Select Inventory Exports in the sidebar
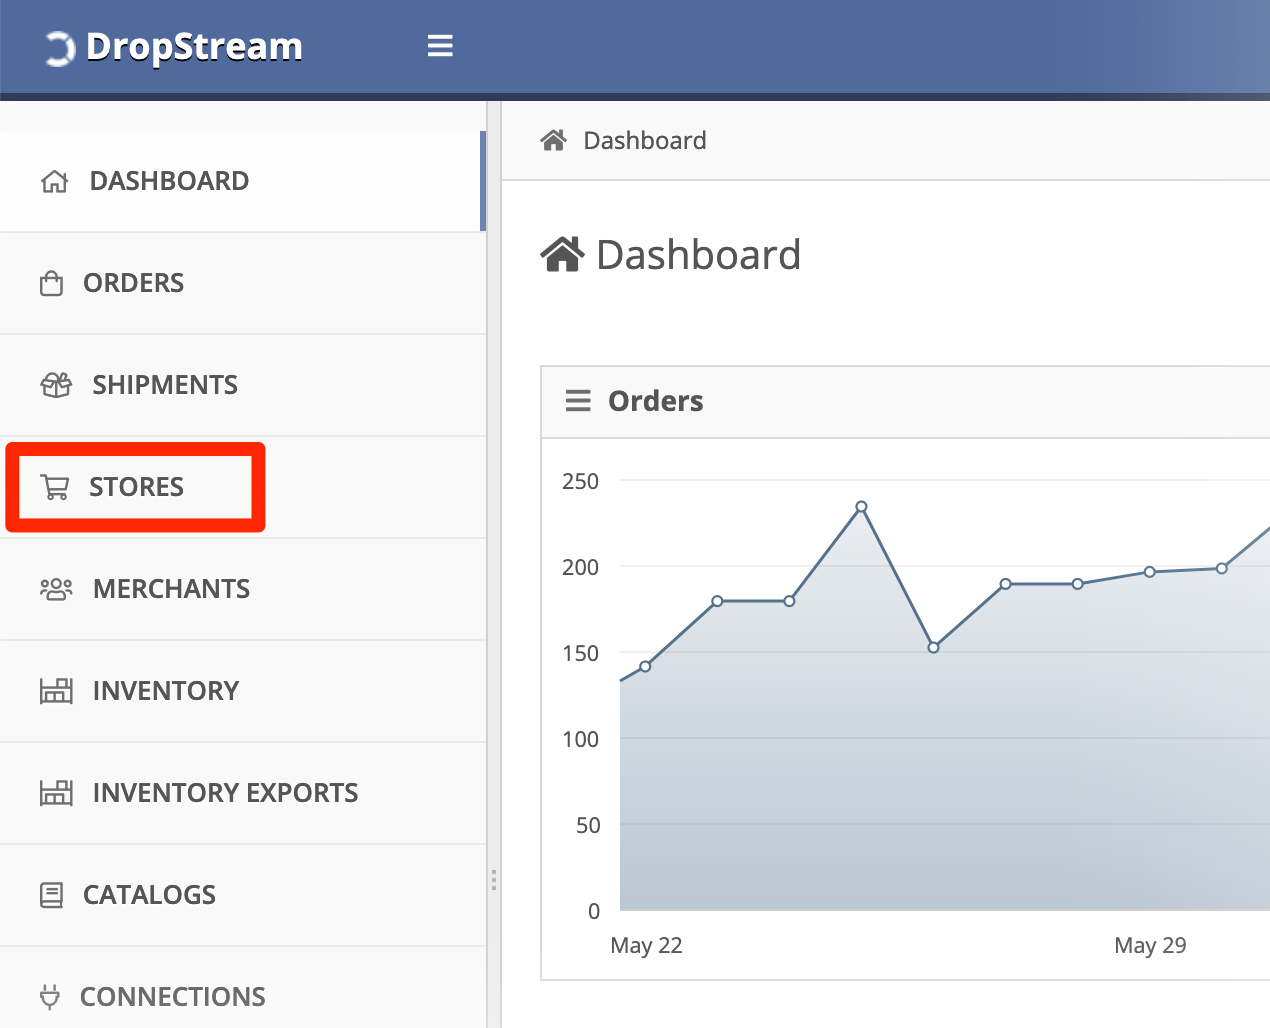 [225, 793]
